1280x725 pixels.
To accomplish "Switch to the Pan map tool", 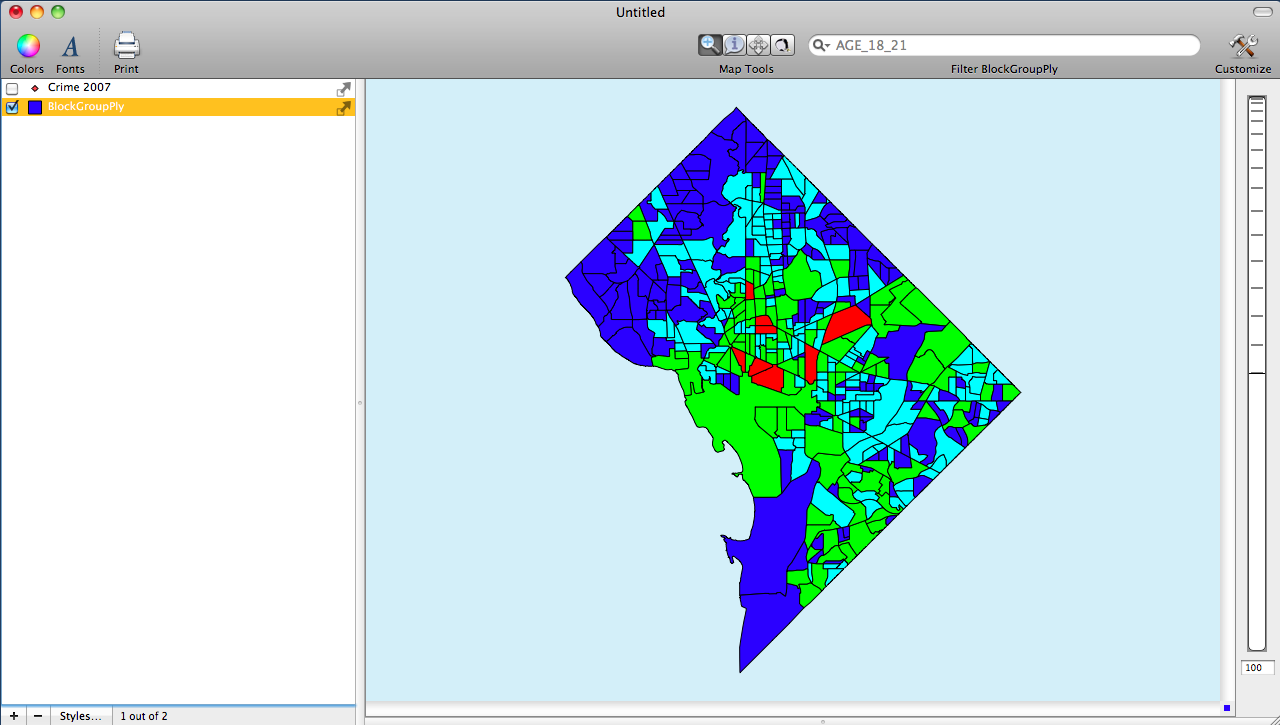I will (758, 44).
